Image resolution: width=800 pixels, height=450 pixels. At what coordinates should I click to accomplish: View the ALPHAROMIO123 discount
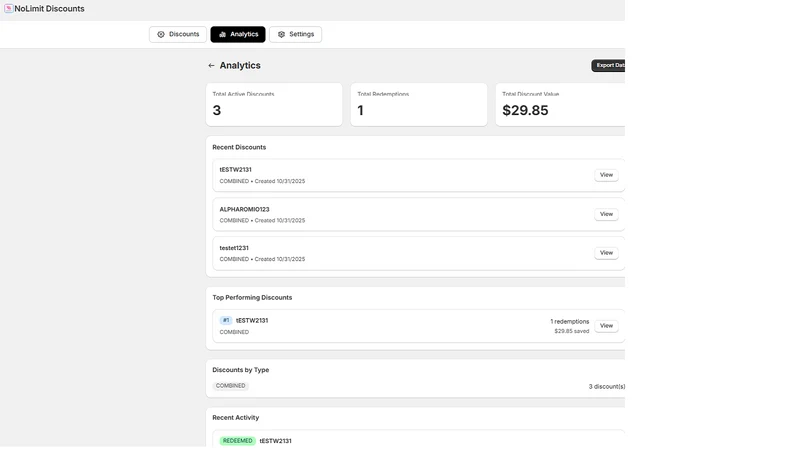[606, 214]
